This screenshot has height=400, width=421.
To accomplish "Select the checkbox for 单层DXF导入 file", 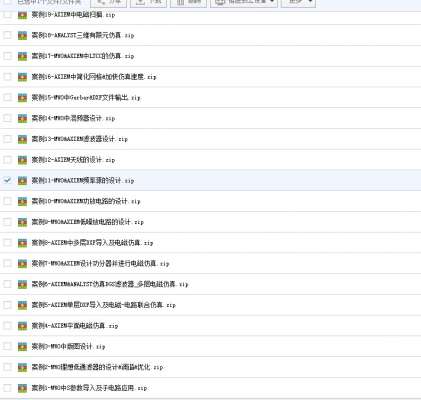I will (x=7, y=304).
